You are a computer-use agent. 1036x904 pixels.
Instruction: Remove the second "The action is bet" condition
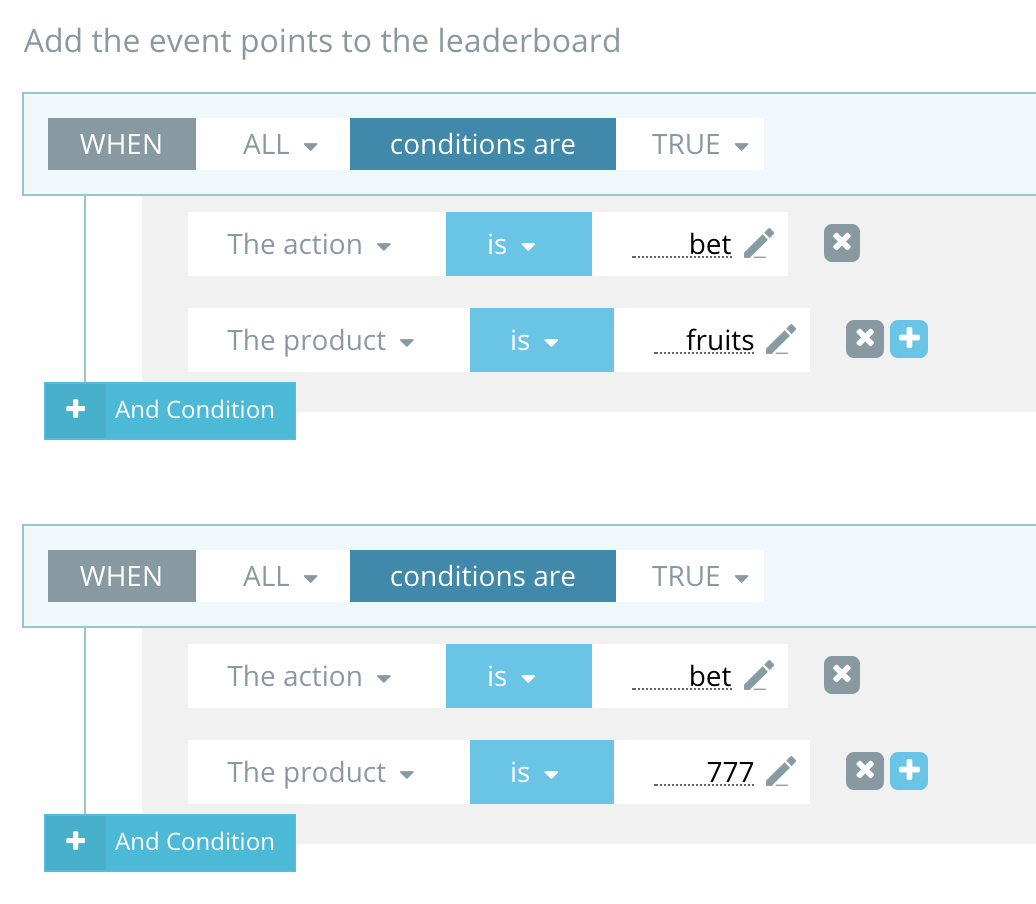[x=841, y=675]
